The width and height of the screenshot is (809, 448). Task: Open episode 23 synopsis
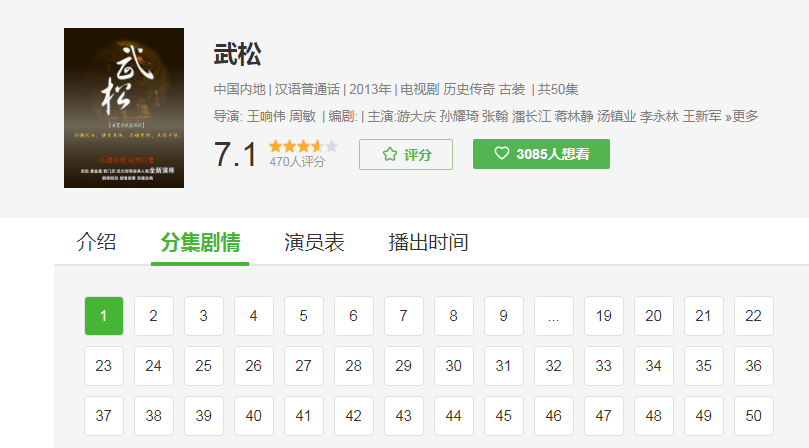104,366
